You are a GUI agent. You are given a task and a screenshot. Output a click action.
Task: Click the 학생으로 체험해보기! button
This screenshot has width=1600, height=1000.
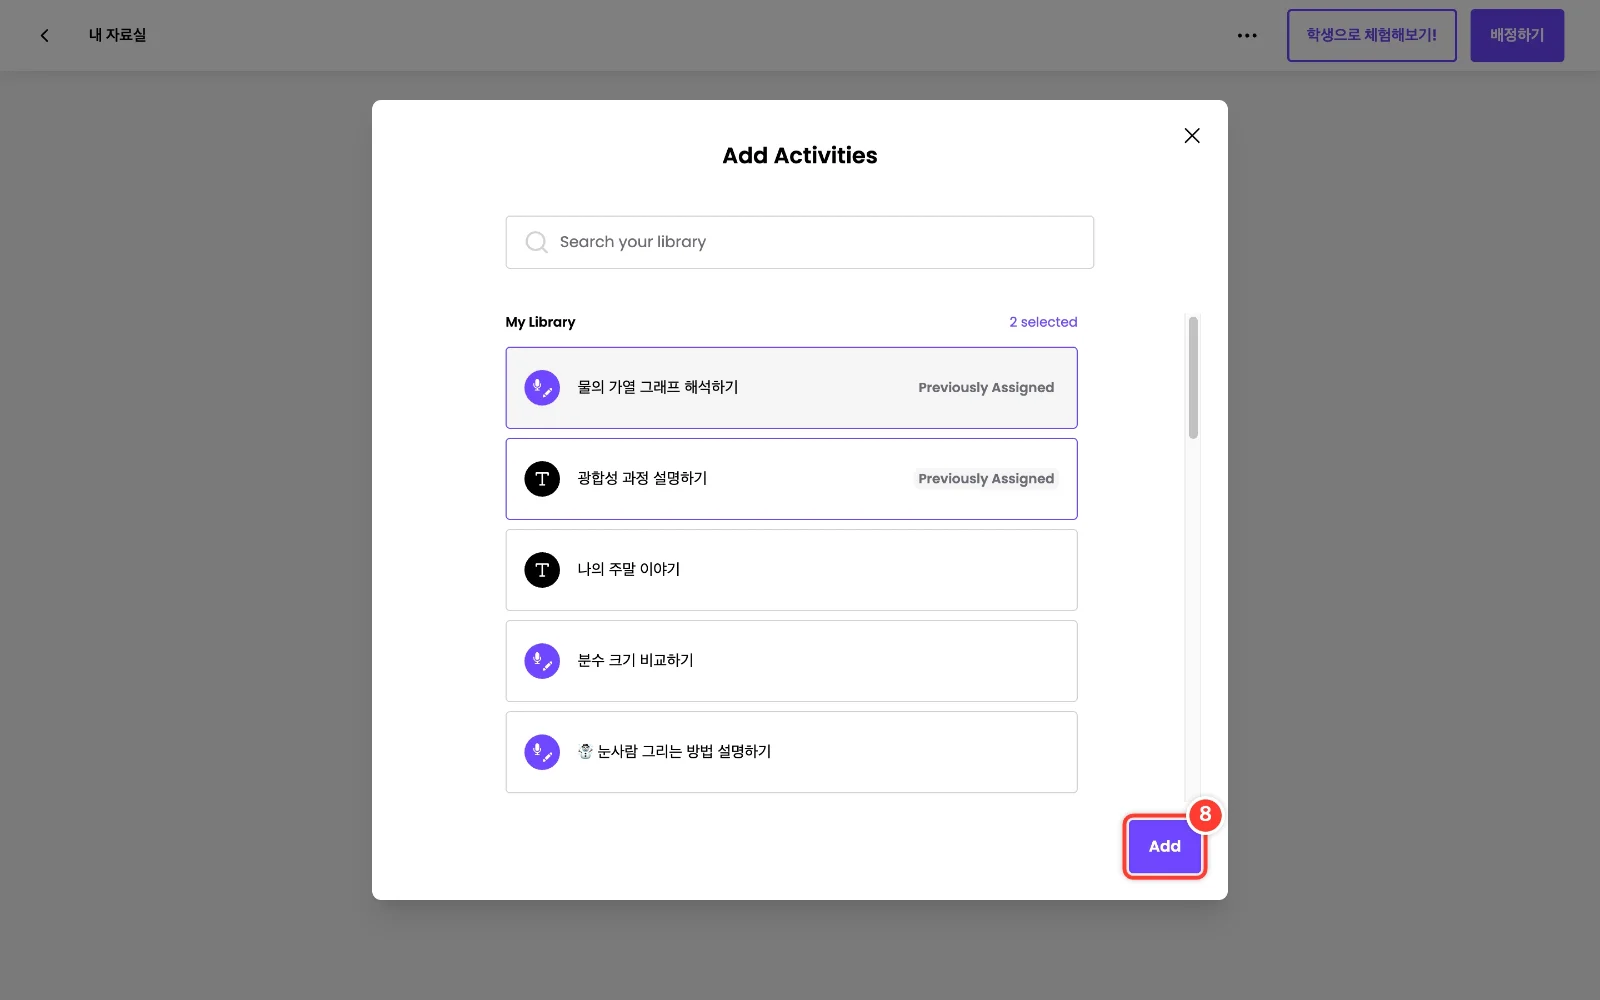[1371, 35]
